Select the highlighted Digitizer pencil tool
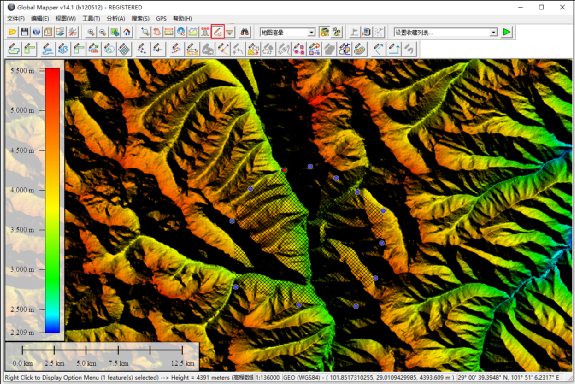 point(217,32)
